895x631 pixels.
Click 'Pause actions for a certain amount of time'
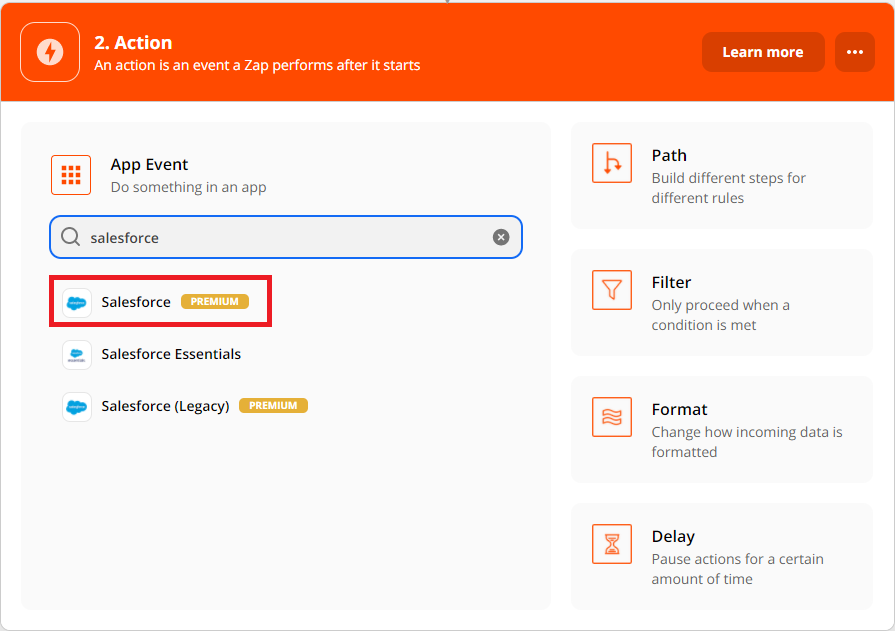click(737, 569)
